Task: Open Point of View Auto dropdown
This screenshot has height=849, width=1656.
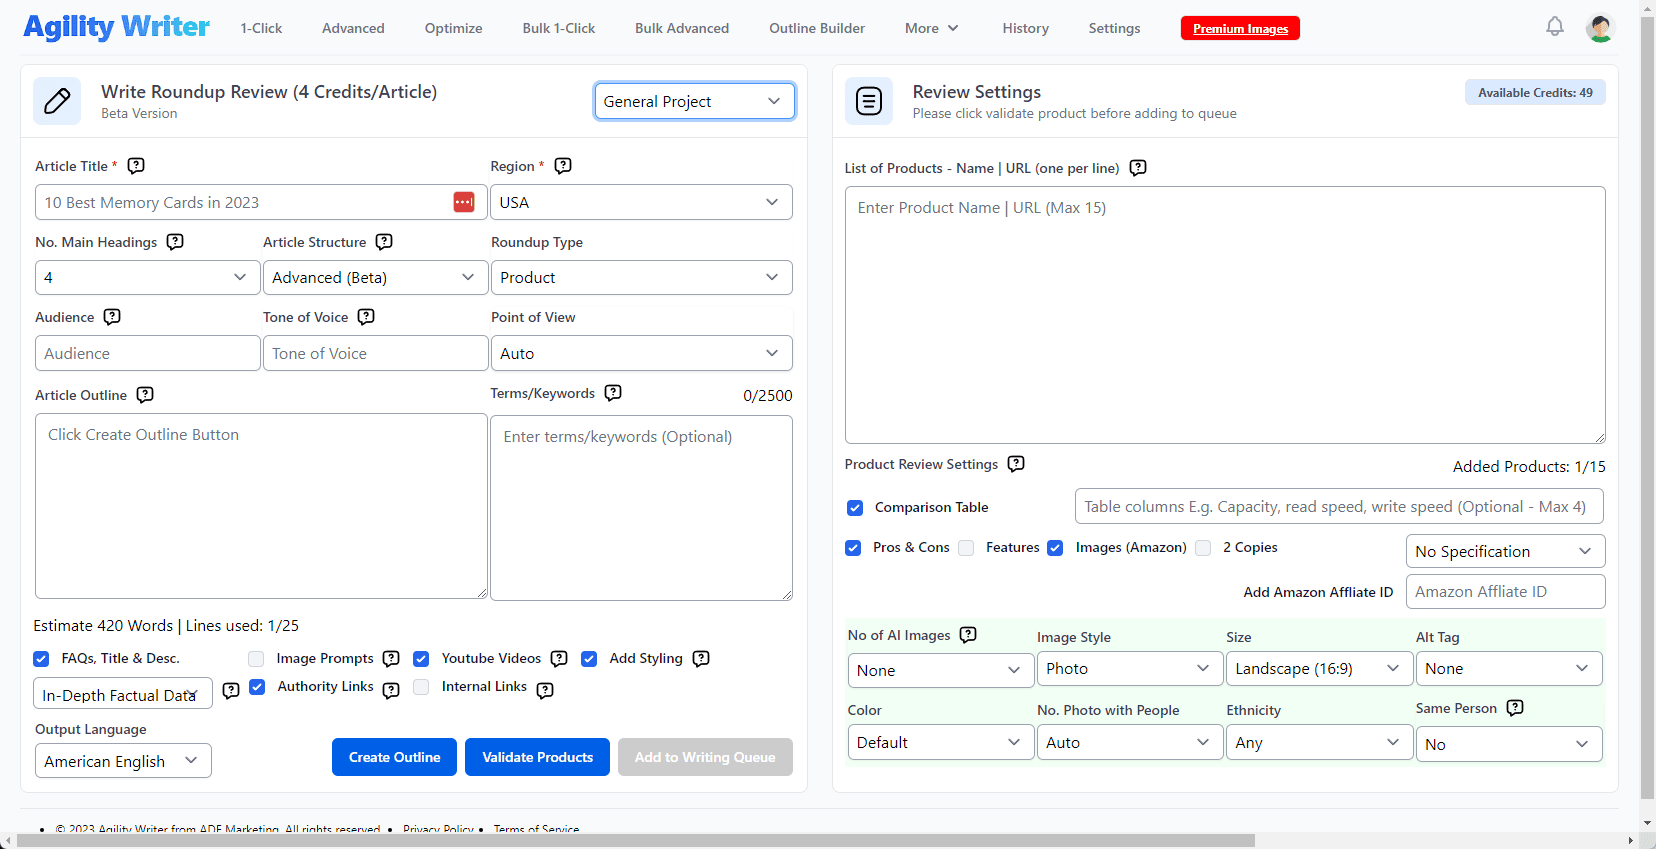Action: (x=641, y=353)
